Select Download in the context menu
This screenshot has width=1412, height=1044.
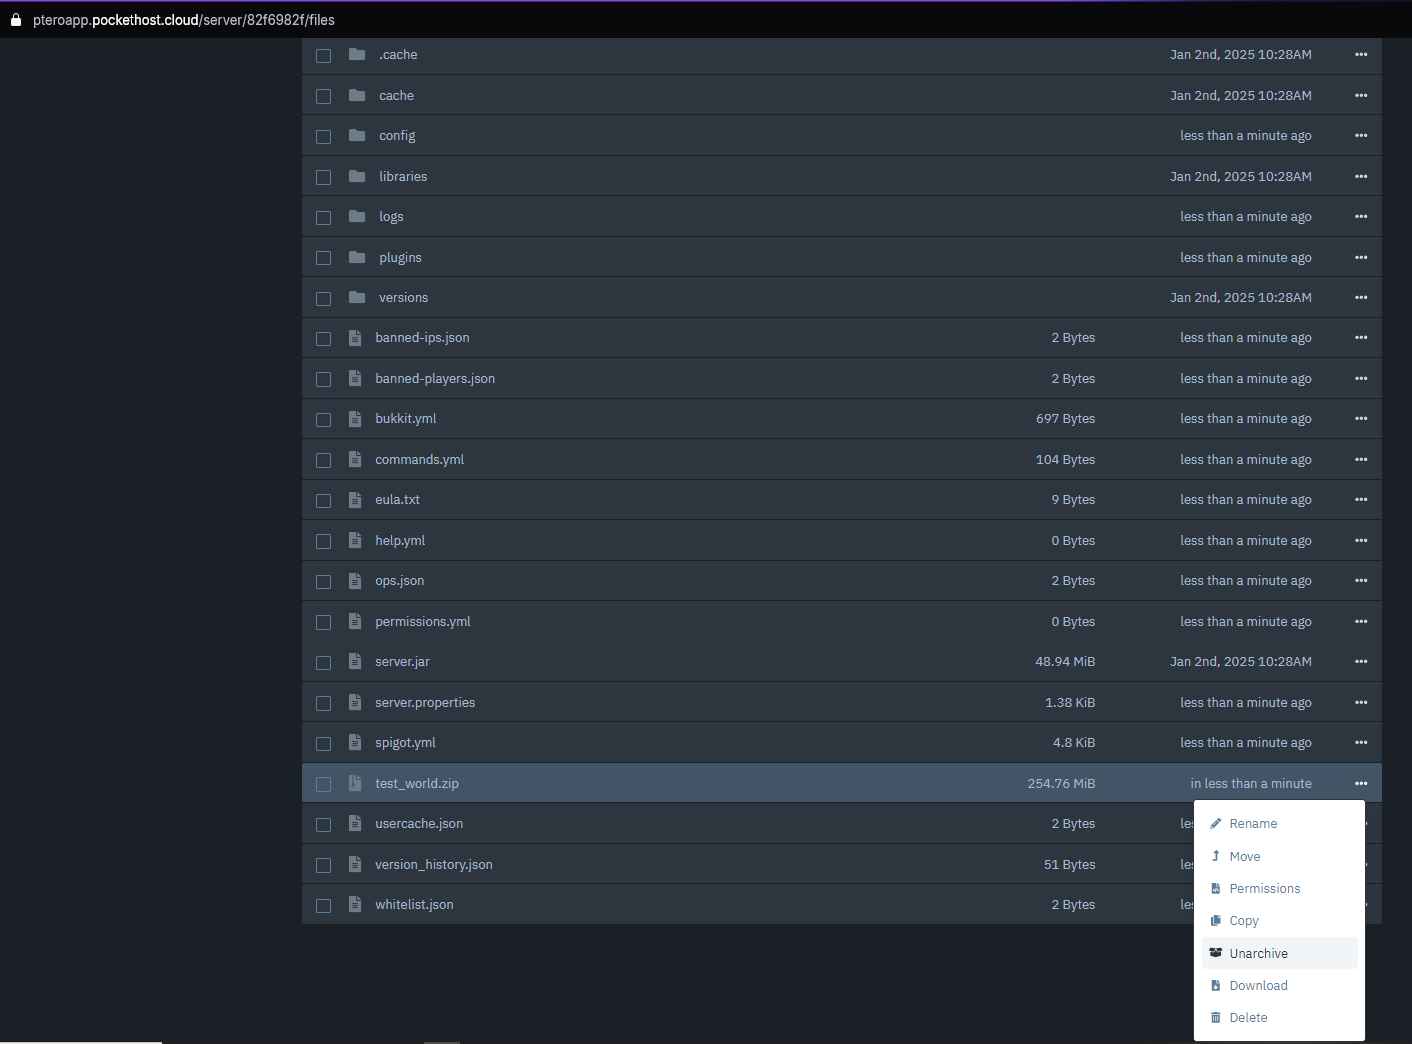click(1280, 985)
